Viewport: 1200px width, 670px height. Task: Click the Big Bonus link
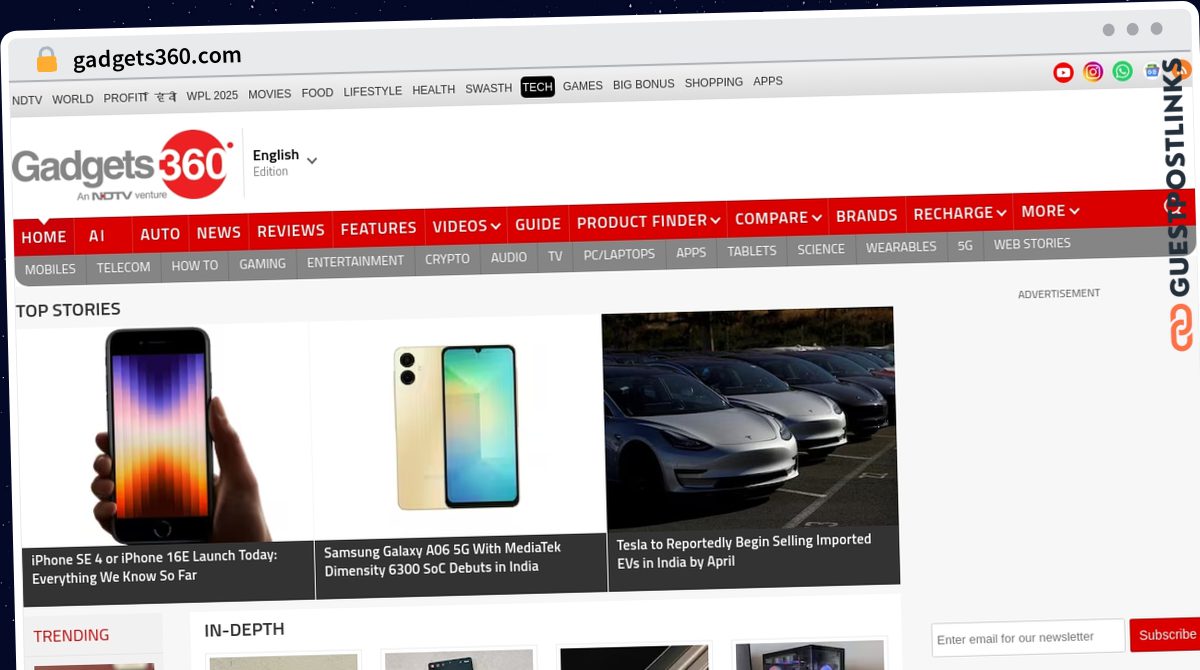click(643, 84)
